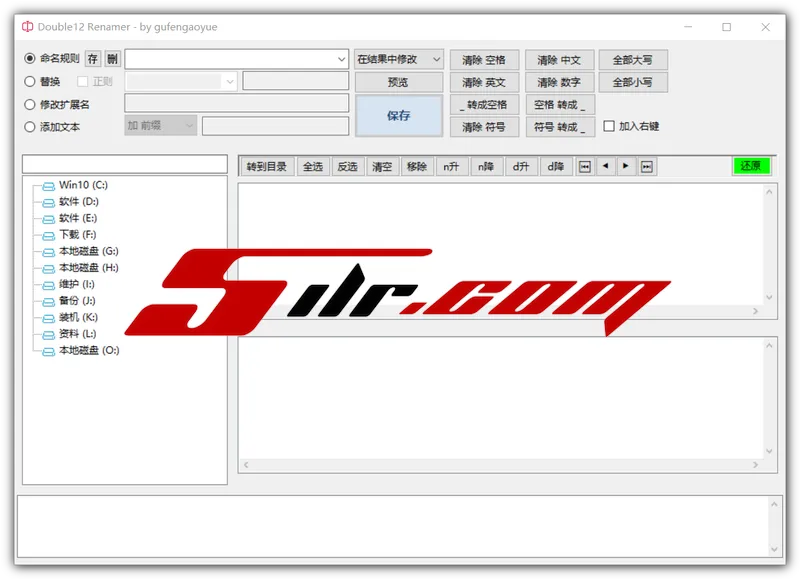The height and width of the screenshot is (579, 800).
Task: Click the 转到目录 toolbar button
Action: [266, 167]
